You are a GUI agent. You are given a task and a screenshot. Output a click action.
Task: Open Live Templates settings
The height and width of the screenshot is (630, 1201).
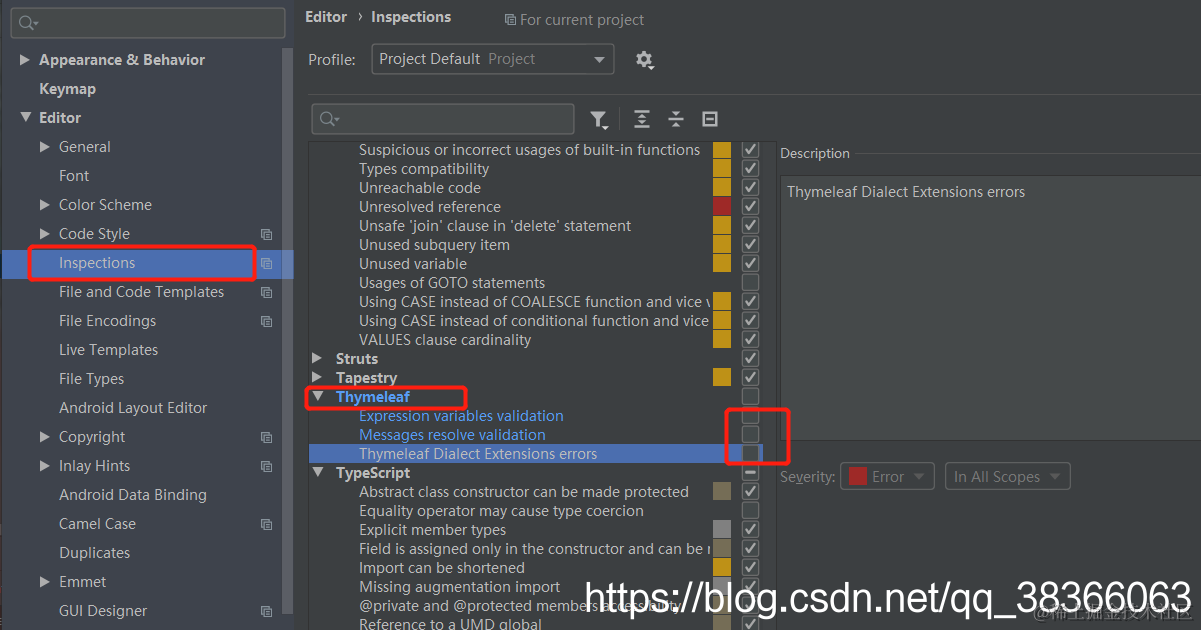coord(108,350)
